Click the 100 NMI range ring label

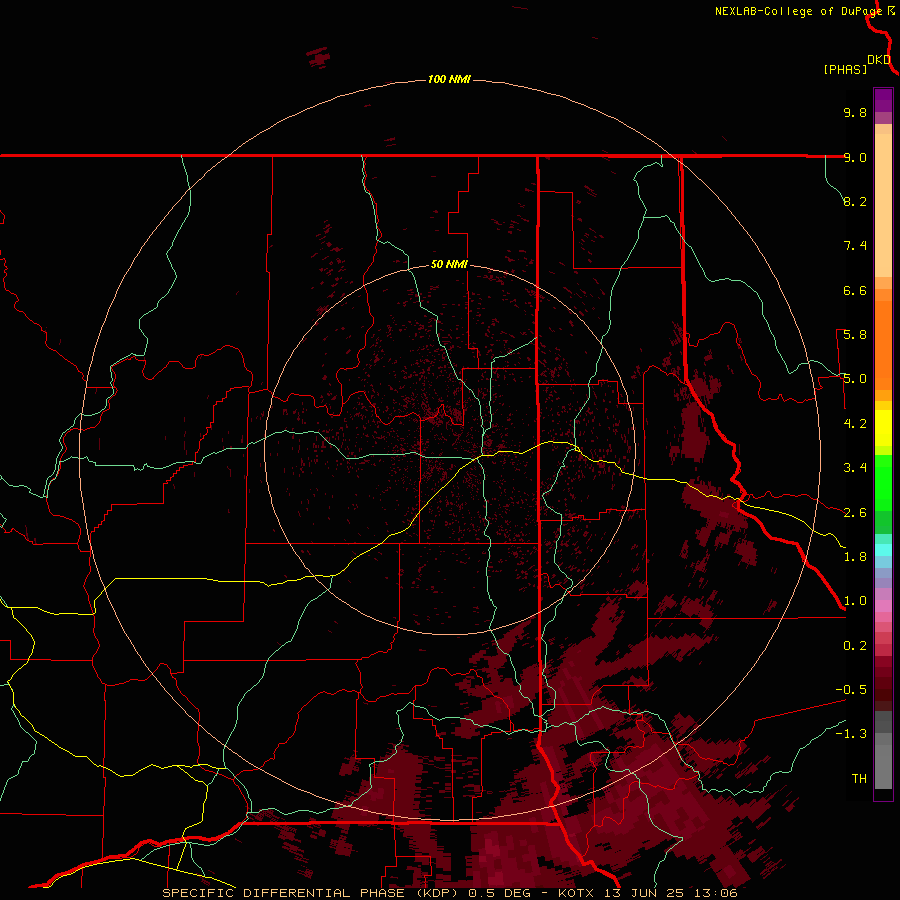[449, 79]
